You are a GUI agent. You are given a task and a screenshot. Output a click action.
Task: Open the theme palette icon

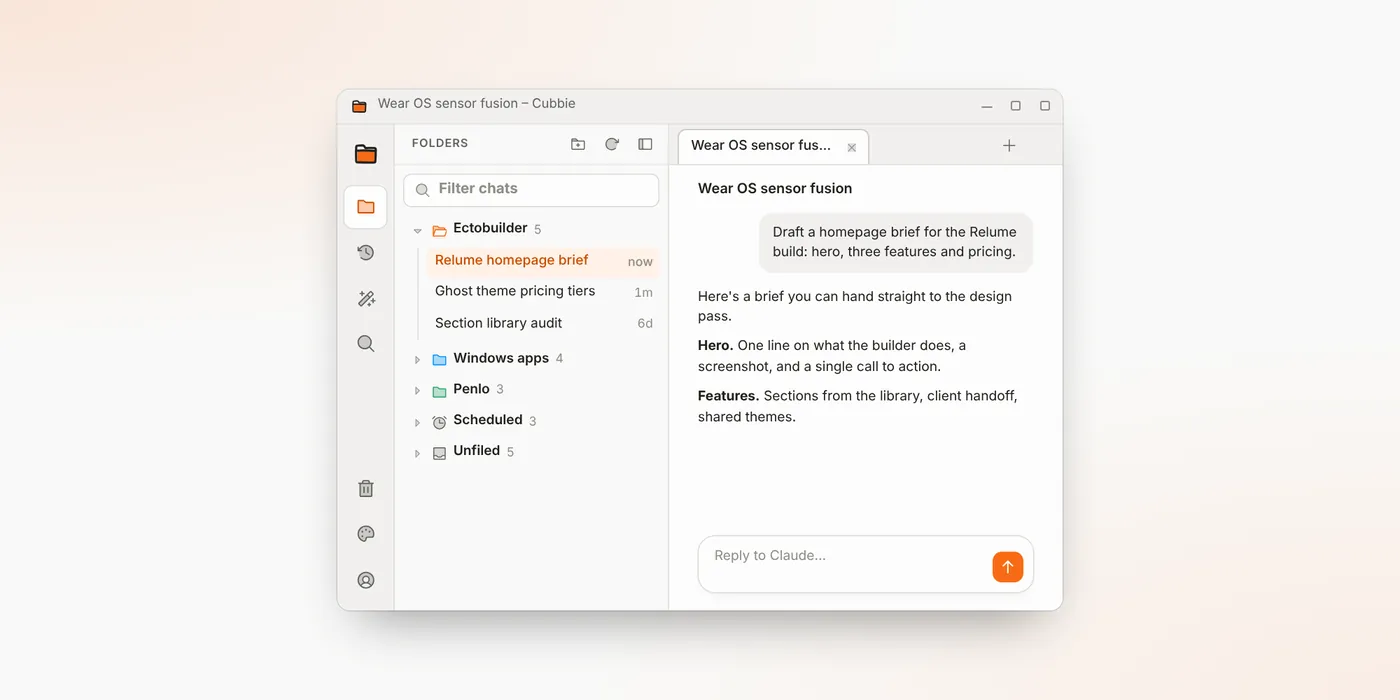(366, 534)
